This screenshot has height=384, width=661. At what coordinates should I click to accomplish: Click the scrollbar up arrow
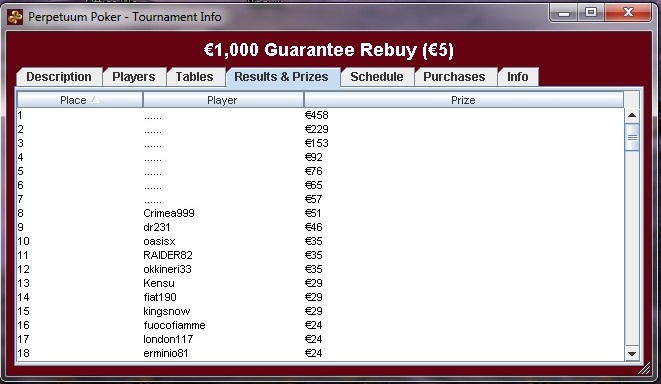[x=631, y=115]
